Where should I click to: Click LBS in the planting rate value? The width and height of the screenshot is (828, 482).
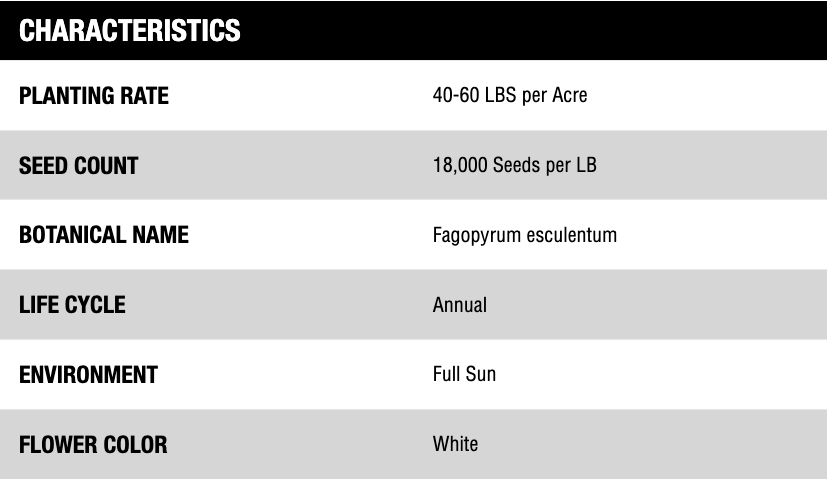tap(499, 97)
